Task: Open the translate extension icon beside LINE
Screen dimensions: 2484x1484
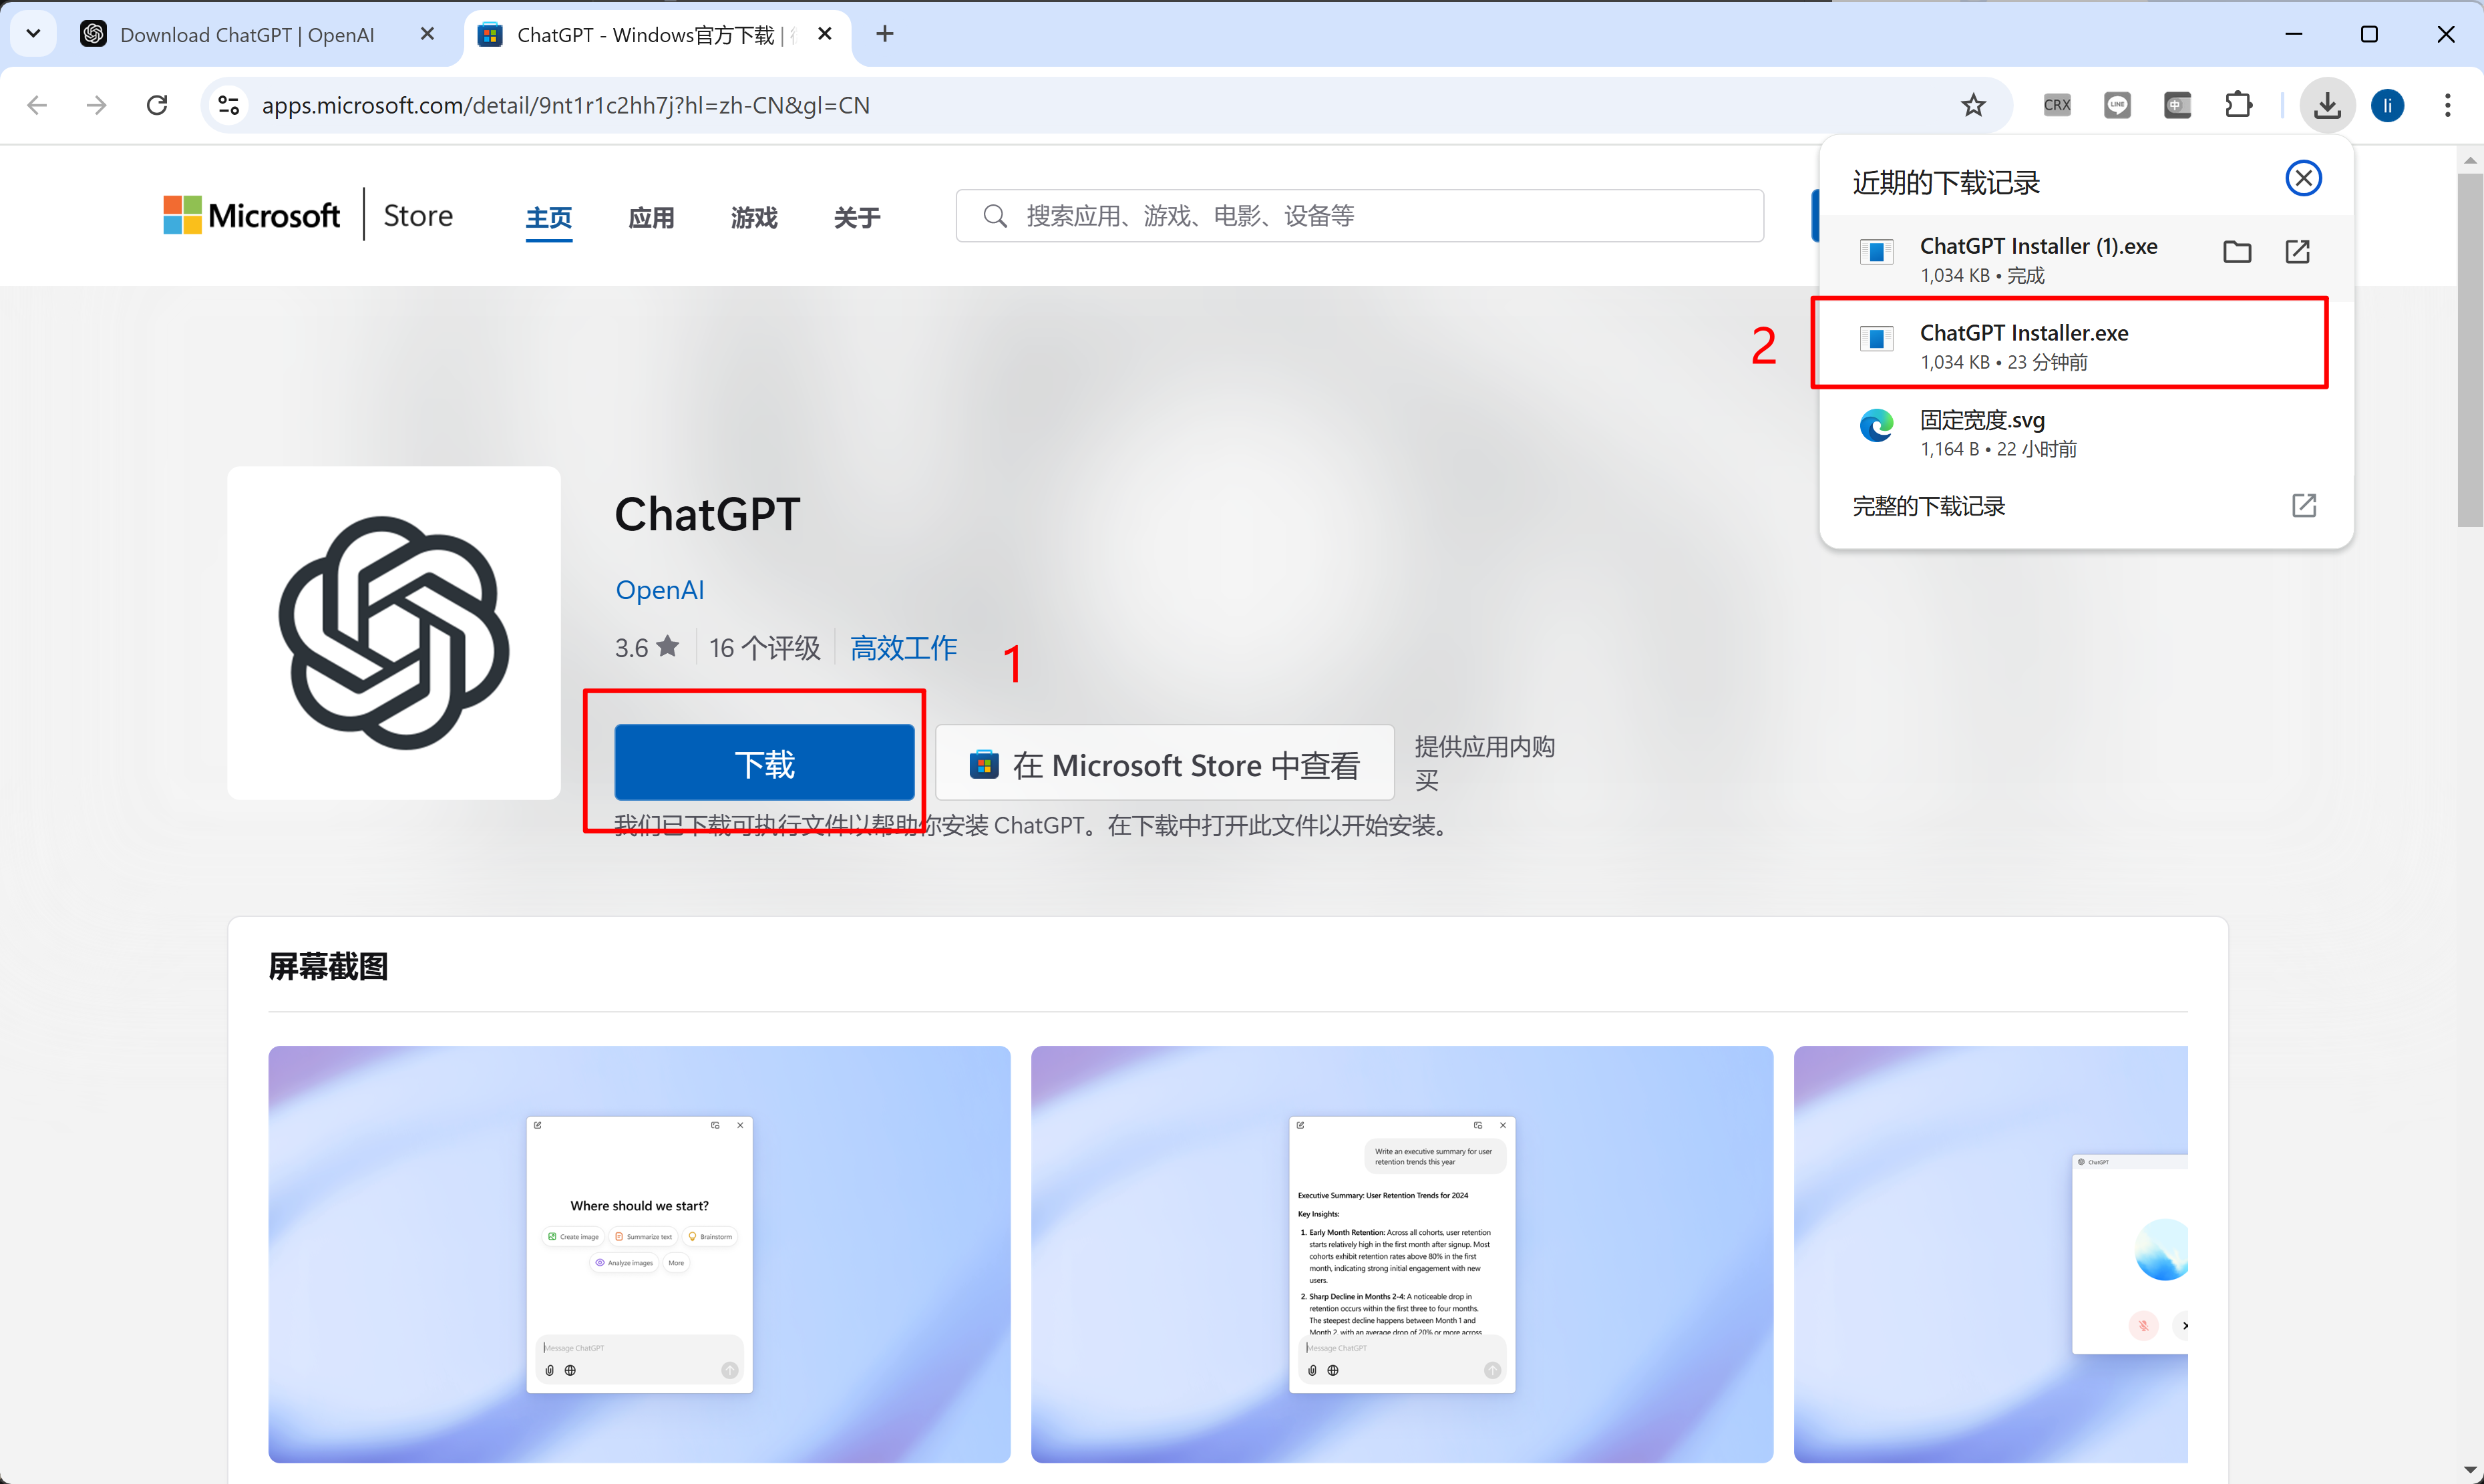Action: click(x=2177, y=105)
